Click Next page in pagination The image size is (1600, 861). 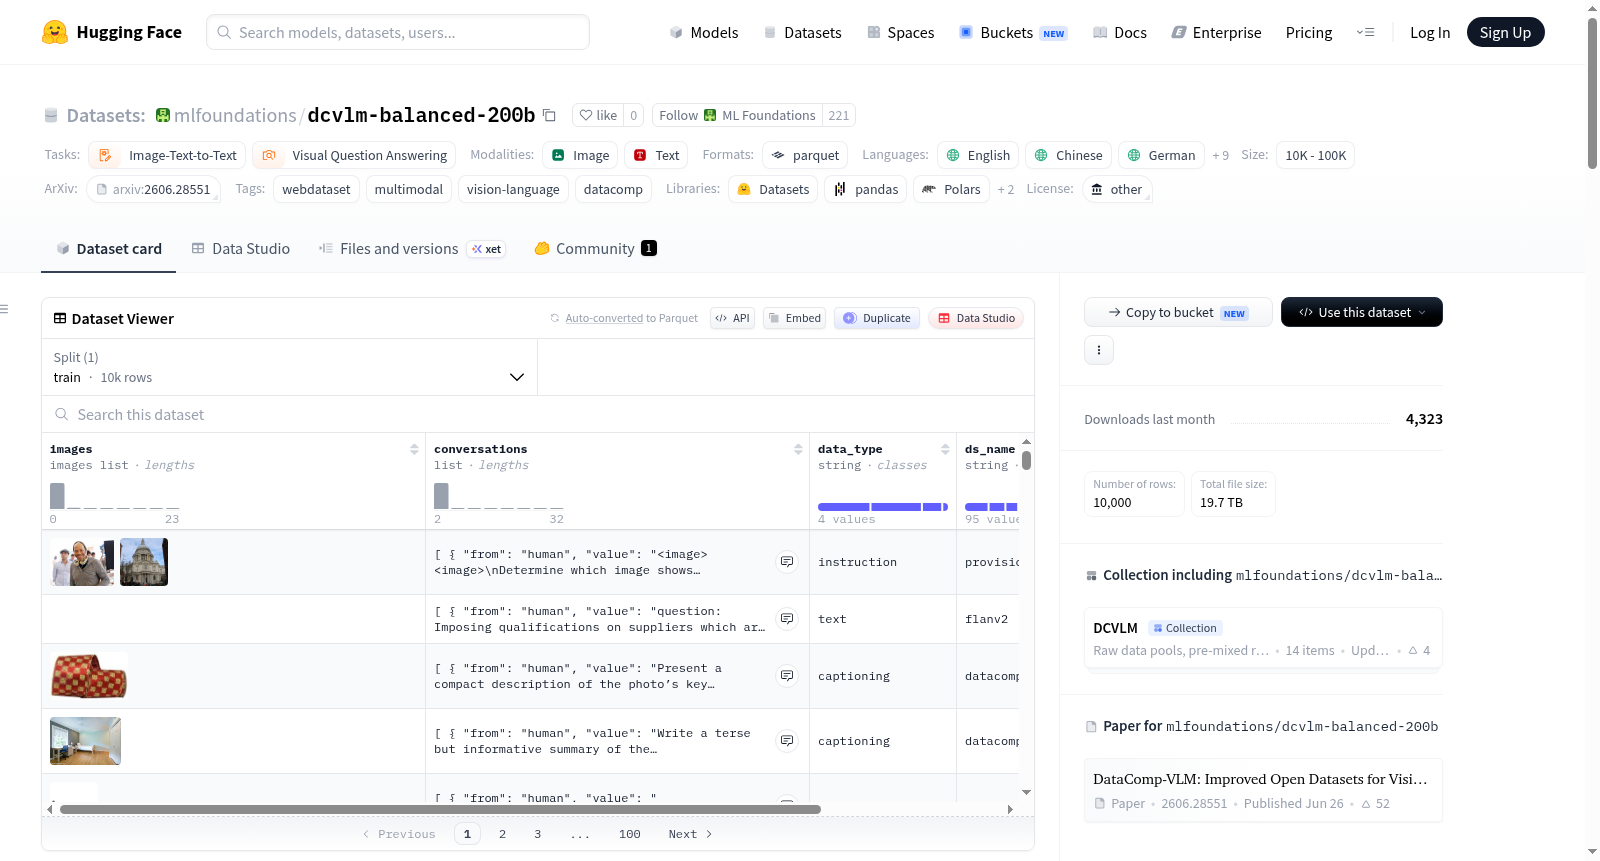(x=690, y=834)
